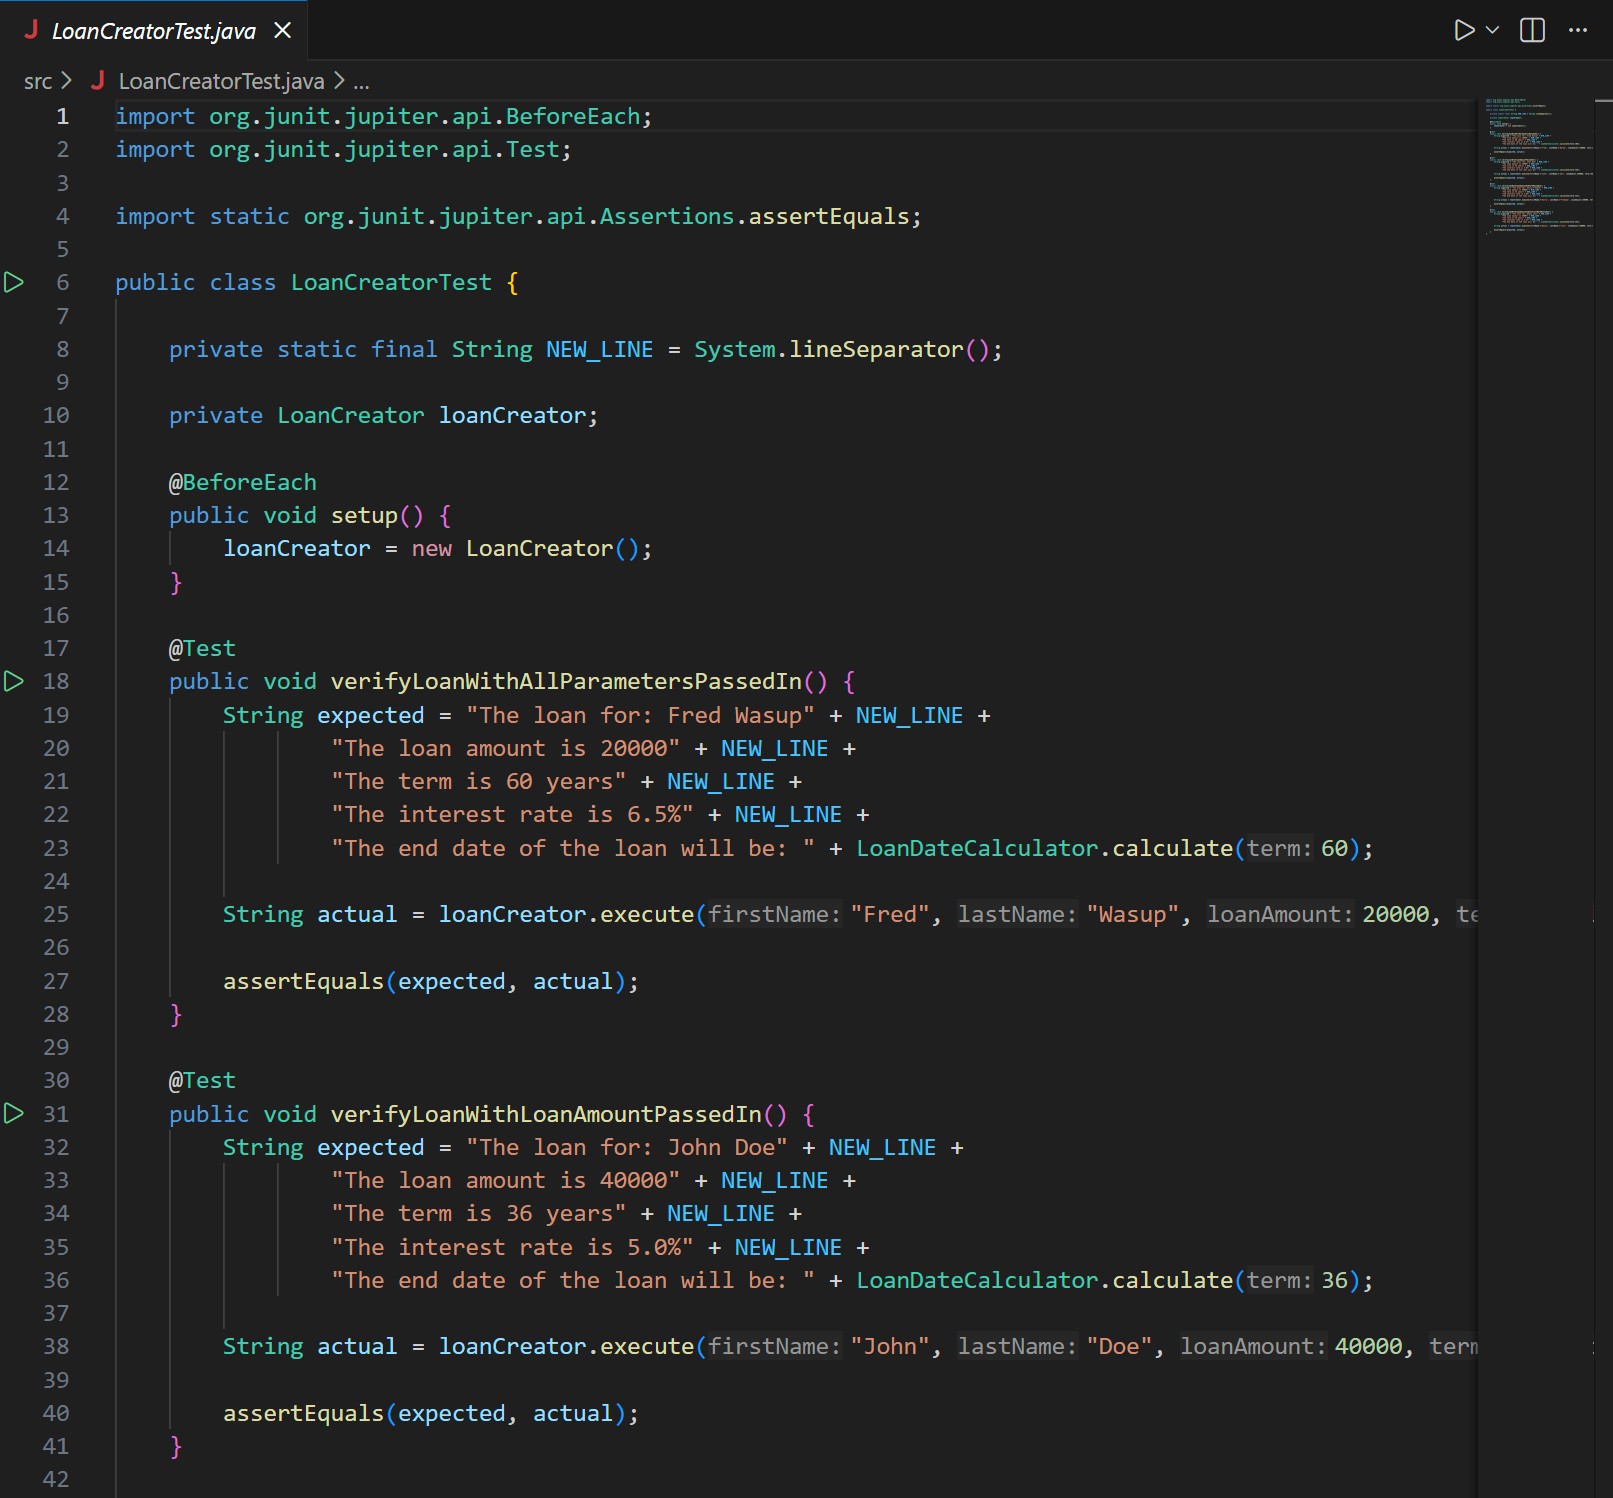The image size is (1613, 1498).
Task: Run all LoanCreatorTest tests via line 6 gutter icon
Action: click(14, 282)
